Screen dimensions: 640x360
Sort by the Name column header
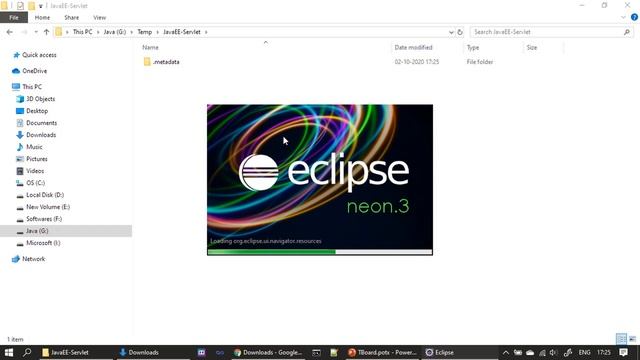tap(150, 47)
